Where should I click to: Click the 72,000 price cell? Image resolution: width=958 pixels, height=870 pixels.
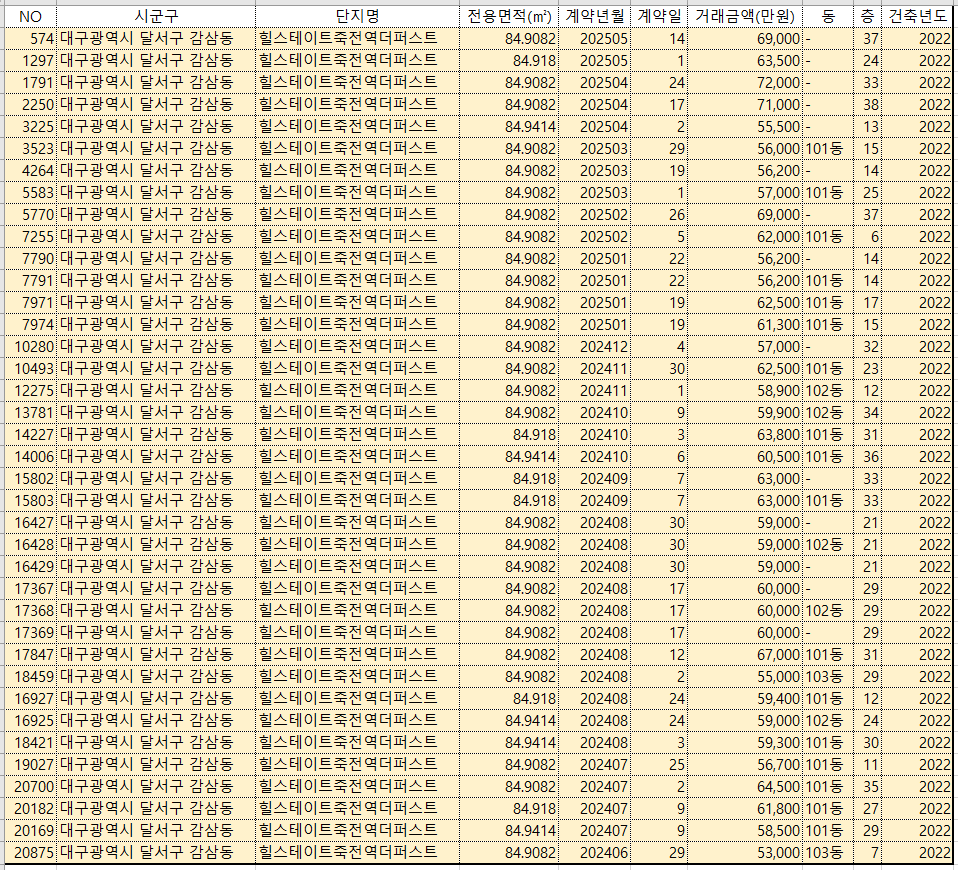pos(745,82)
